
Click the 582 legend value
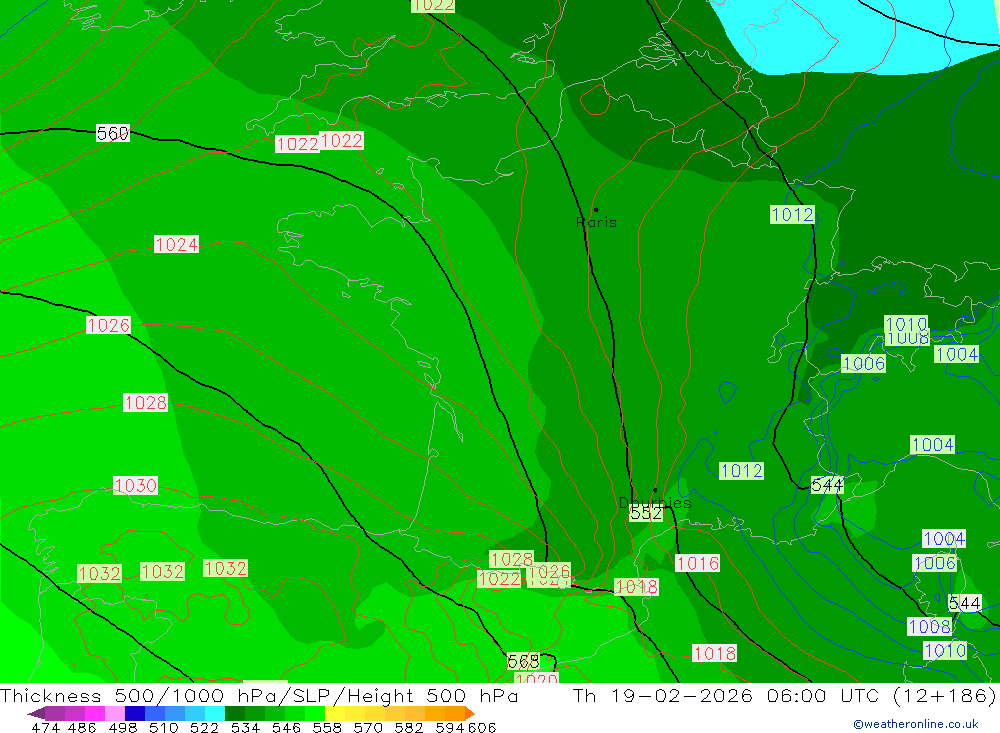(409, 727)
